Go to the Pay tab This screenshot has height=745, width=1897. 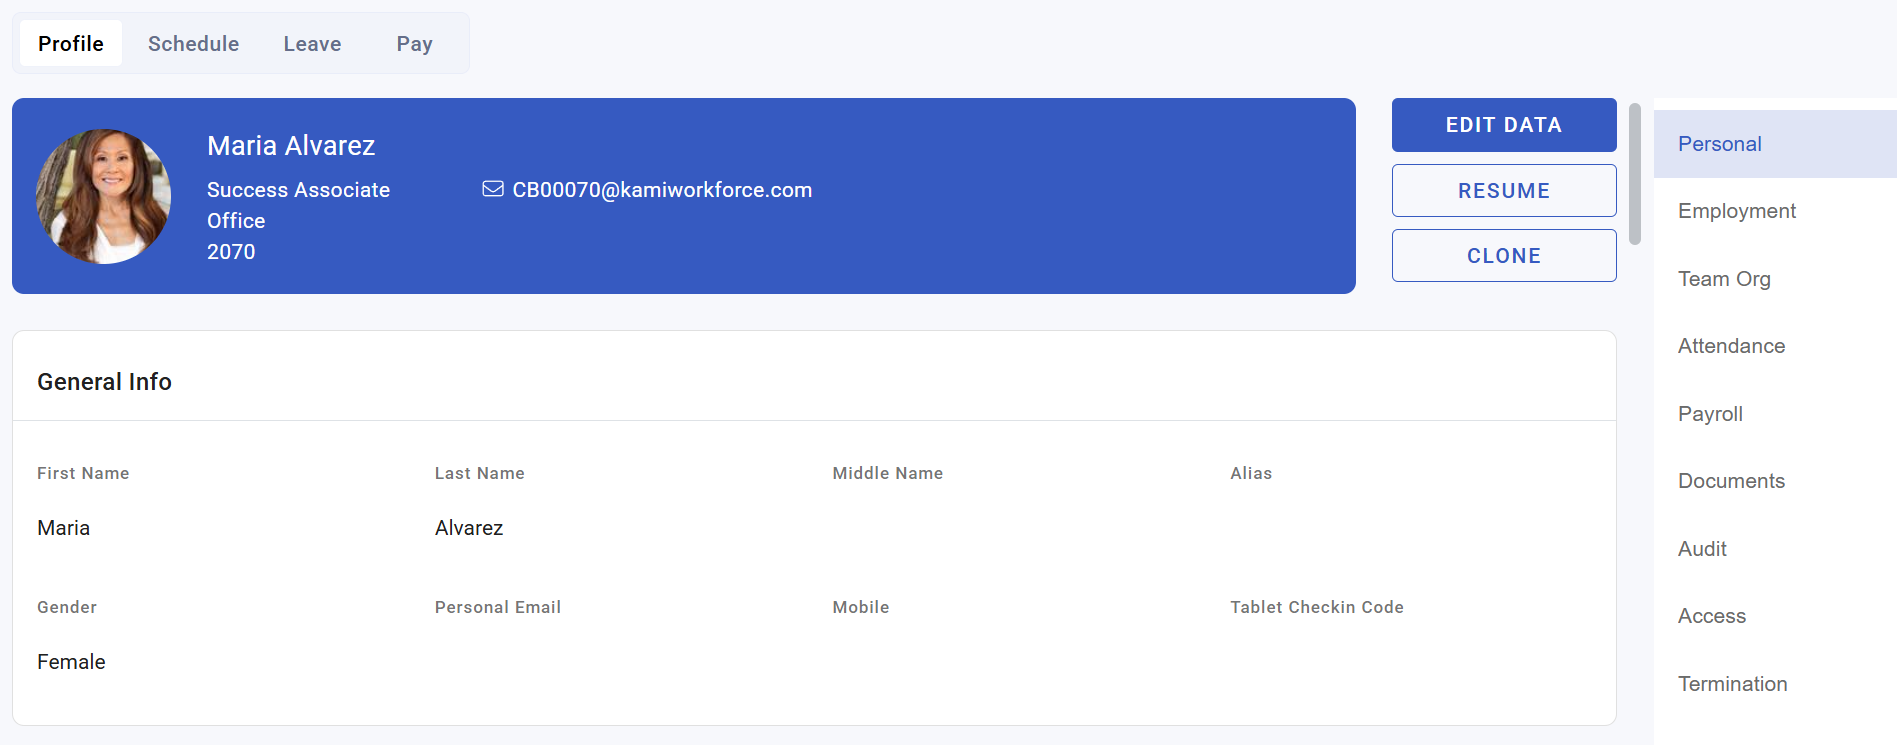coord(414,43)
